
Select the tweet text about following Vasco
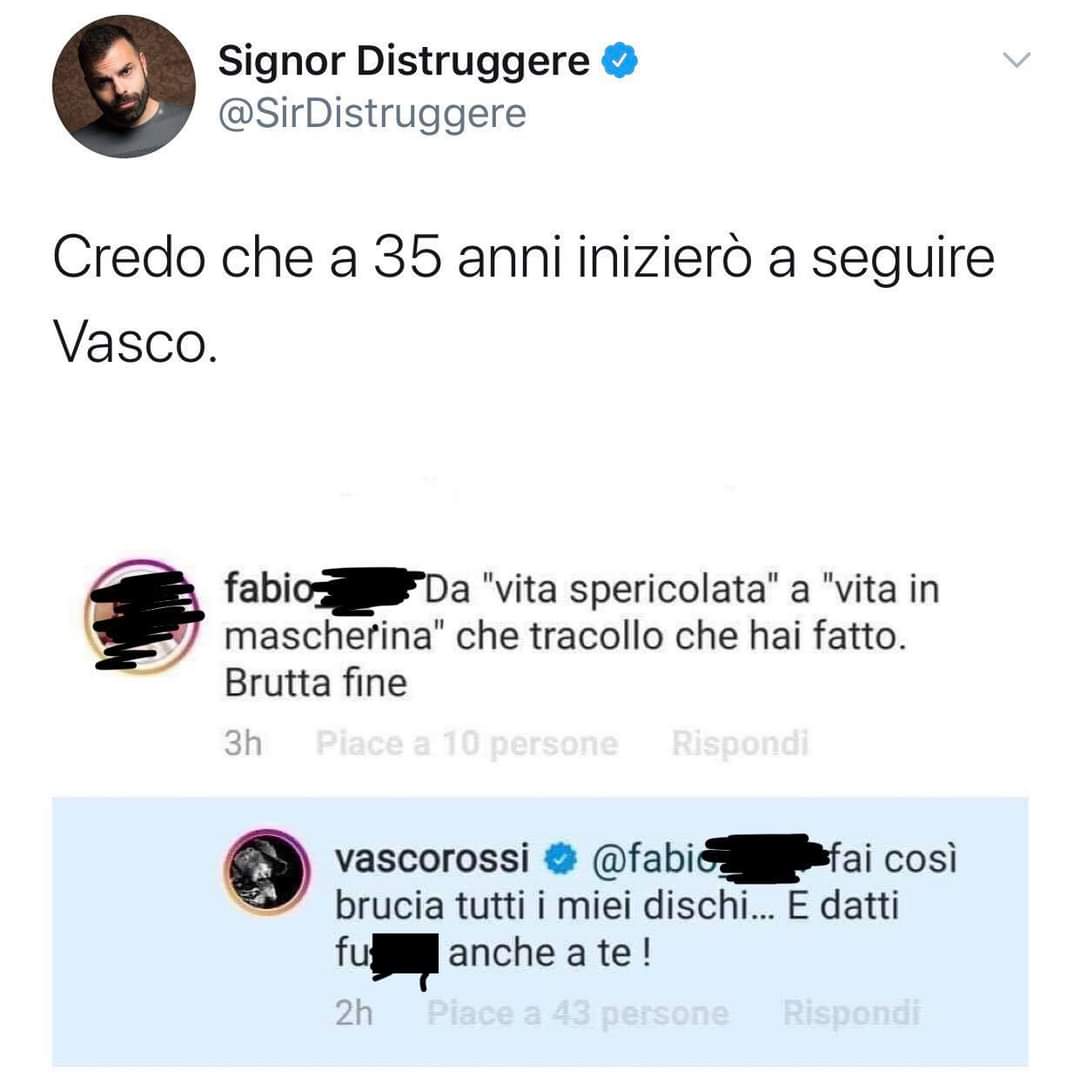coord(523,301)
